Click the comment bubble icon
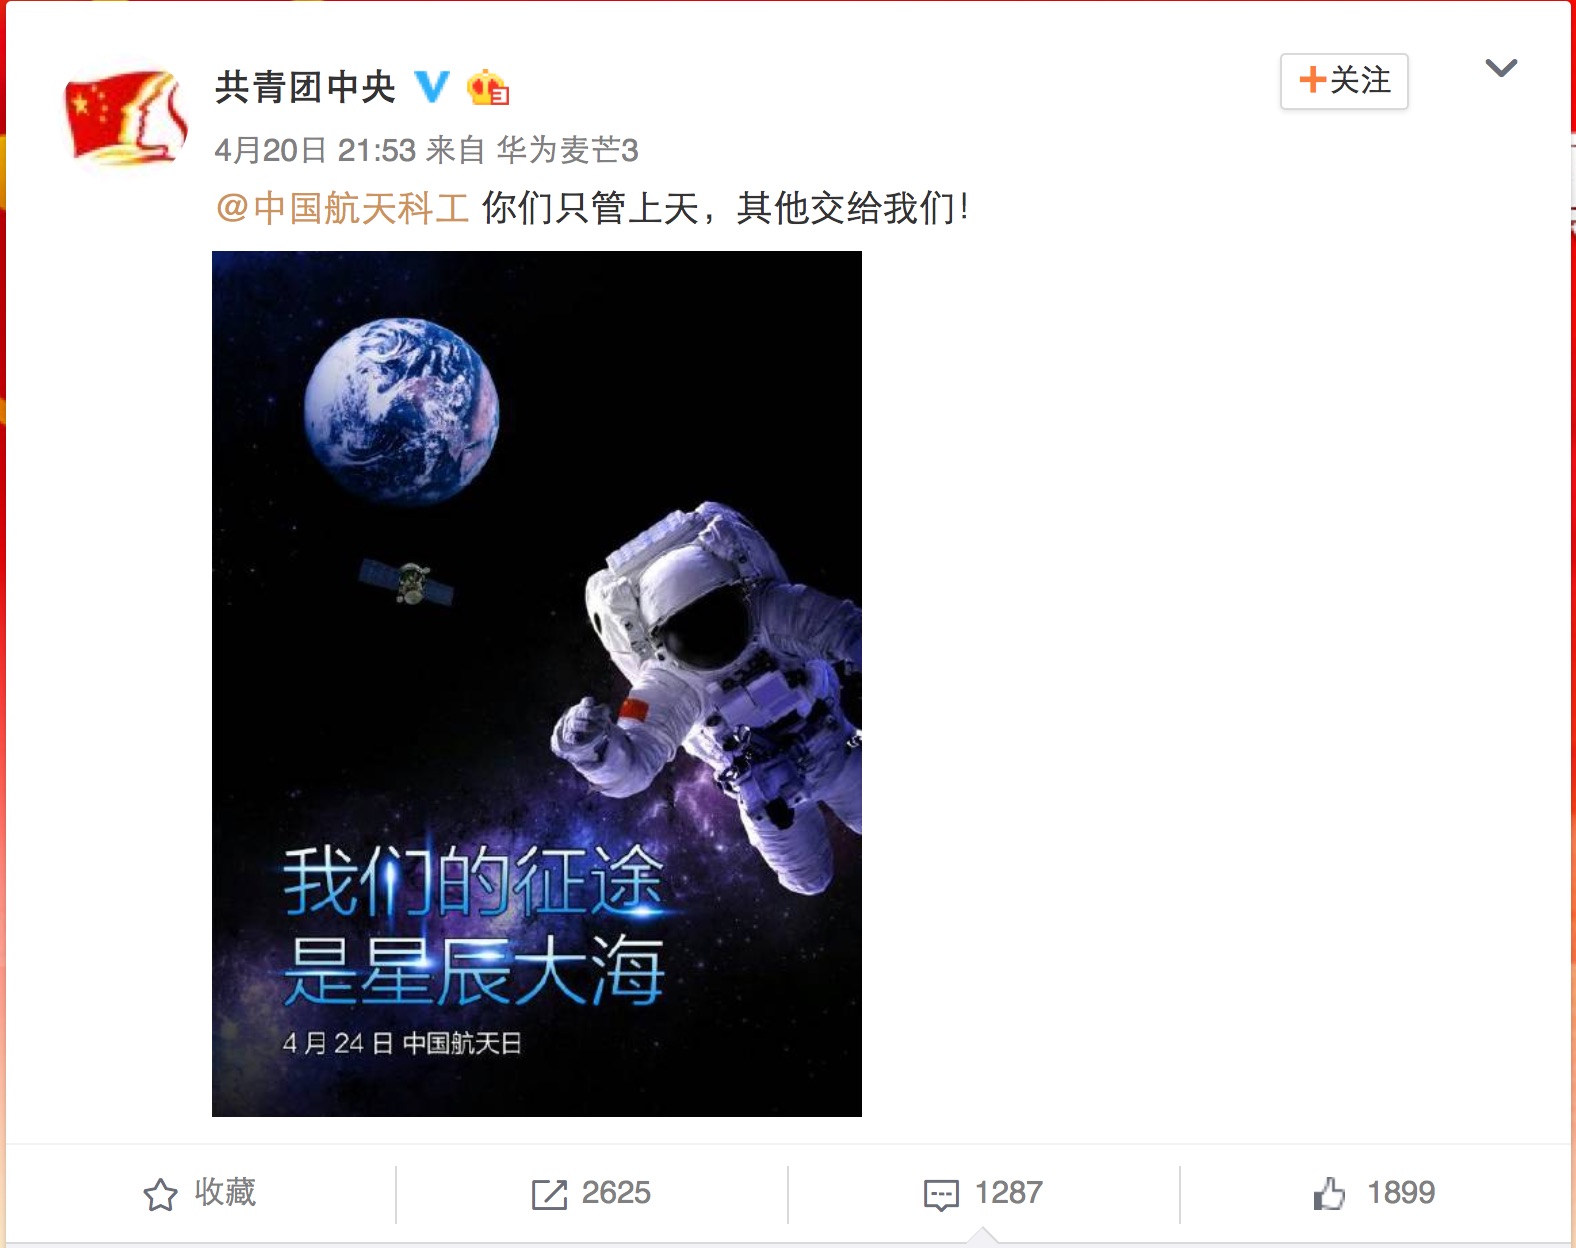 point(941,1195)
